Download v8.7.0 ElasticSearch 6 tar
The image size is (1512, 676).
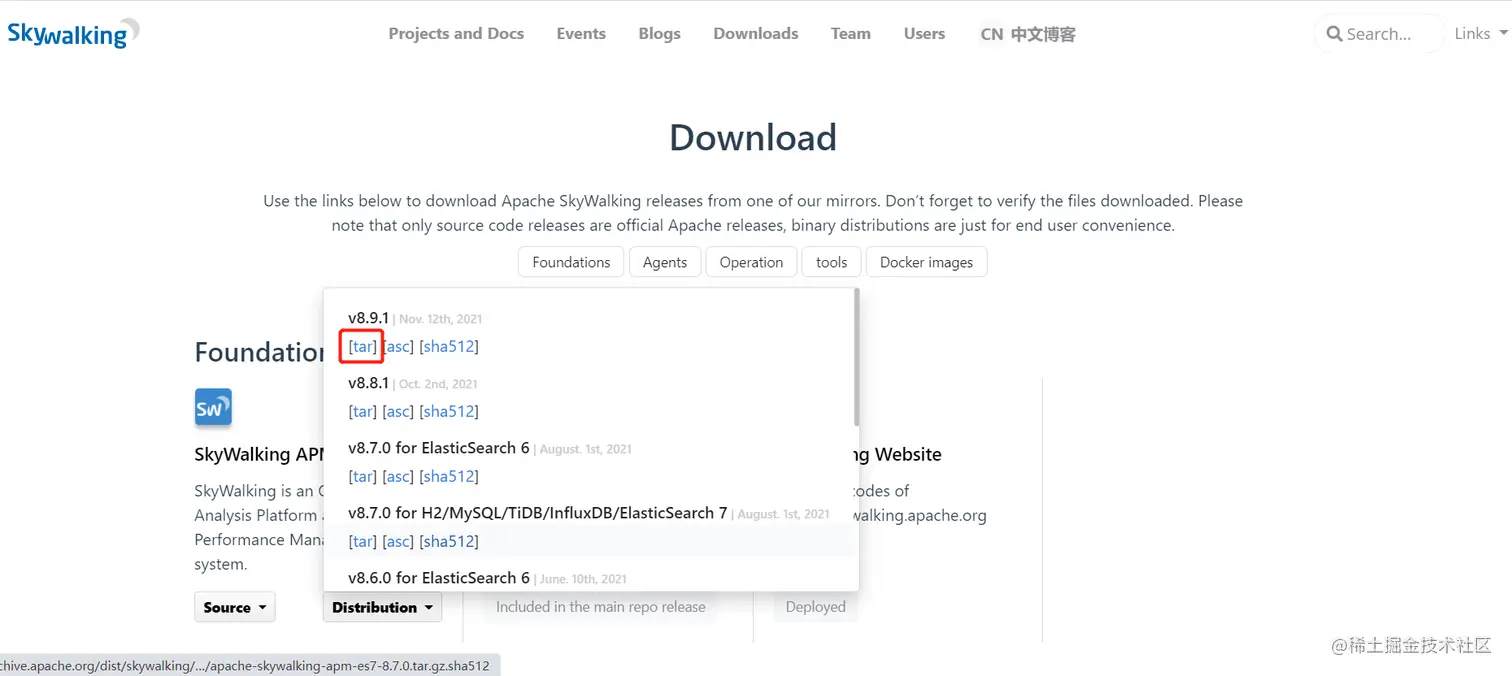pyautogui.click(x=363, y=476)
